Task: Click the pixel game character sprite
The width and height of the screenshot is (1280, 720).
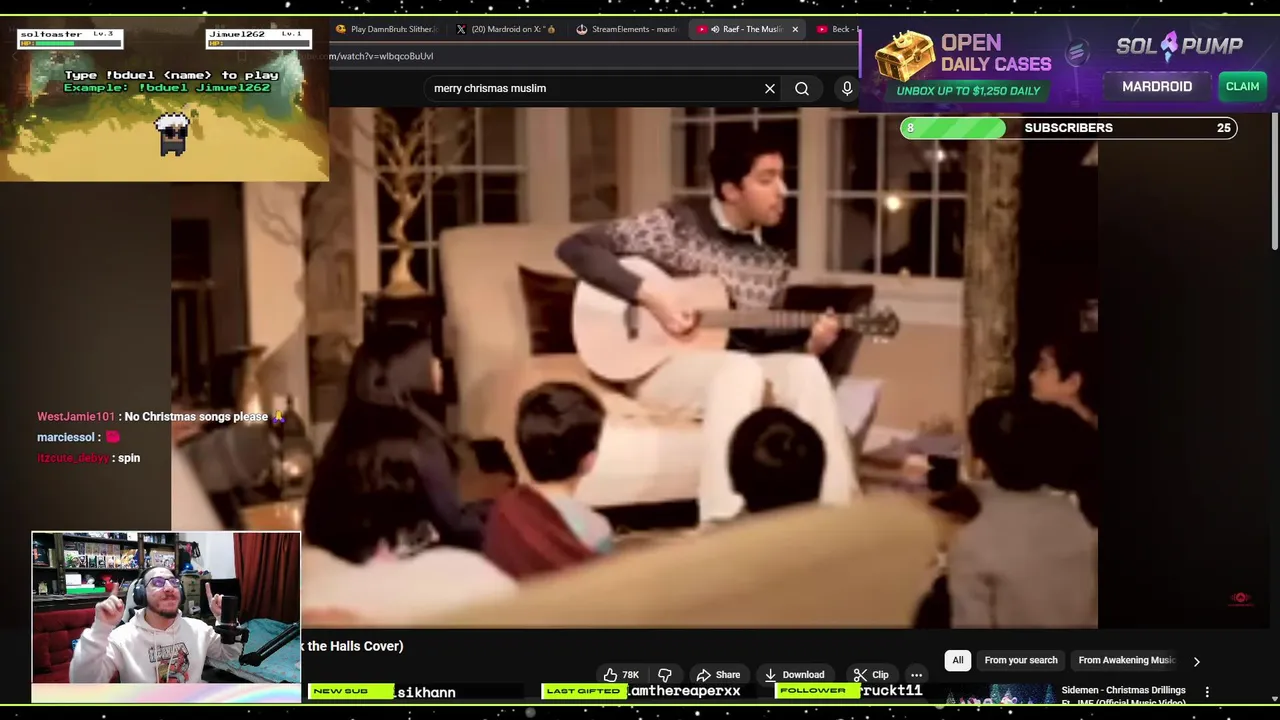Action: click(173, 134)
